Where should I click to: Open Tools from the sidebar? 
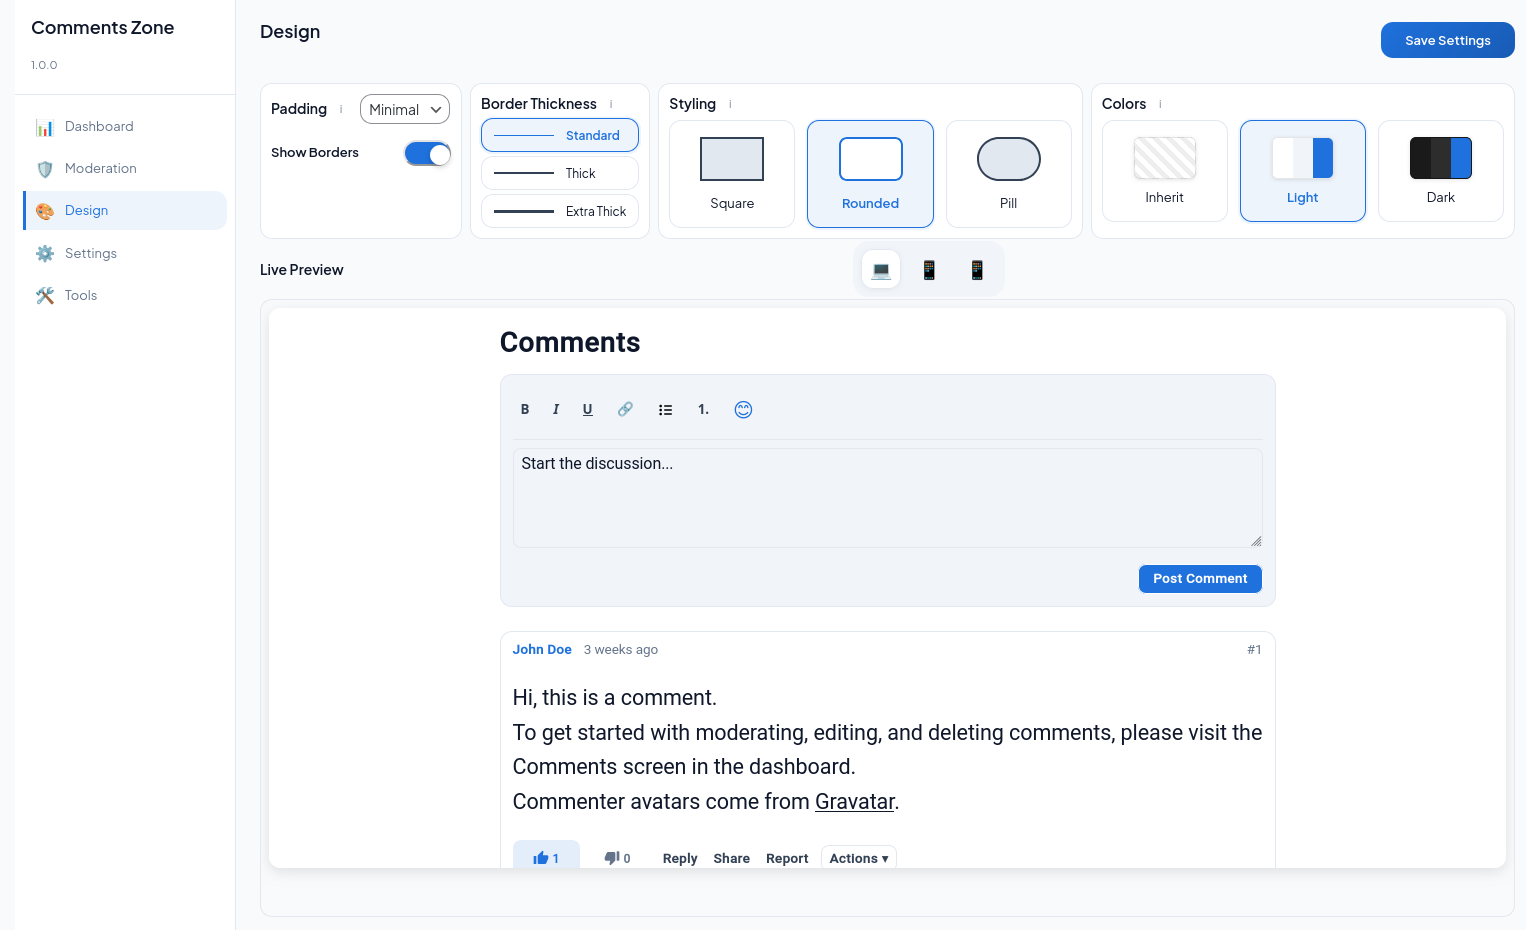click(125, 296)
